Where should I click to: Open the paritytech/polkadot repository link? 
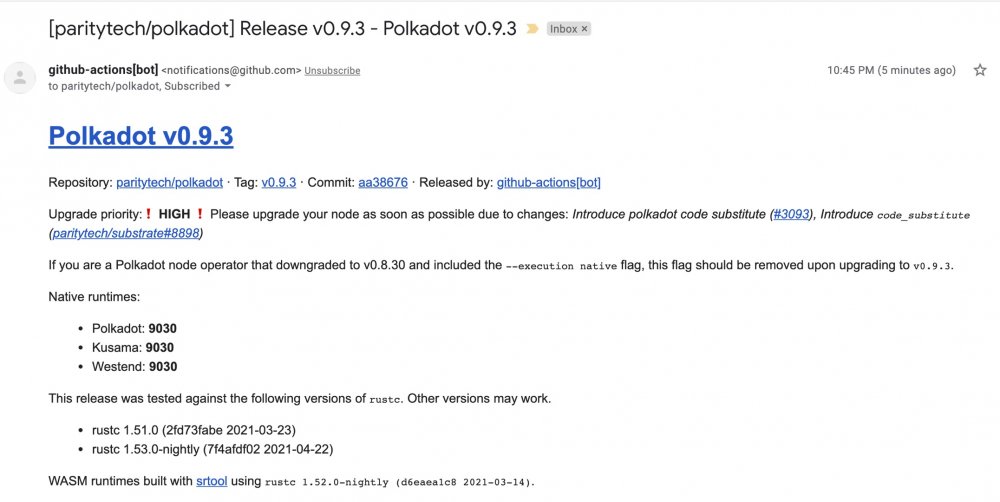[x=170, y=182]
